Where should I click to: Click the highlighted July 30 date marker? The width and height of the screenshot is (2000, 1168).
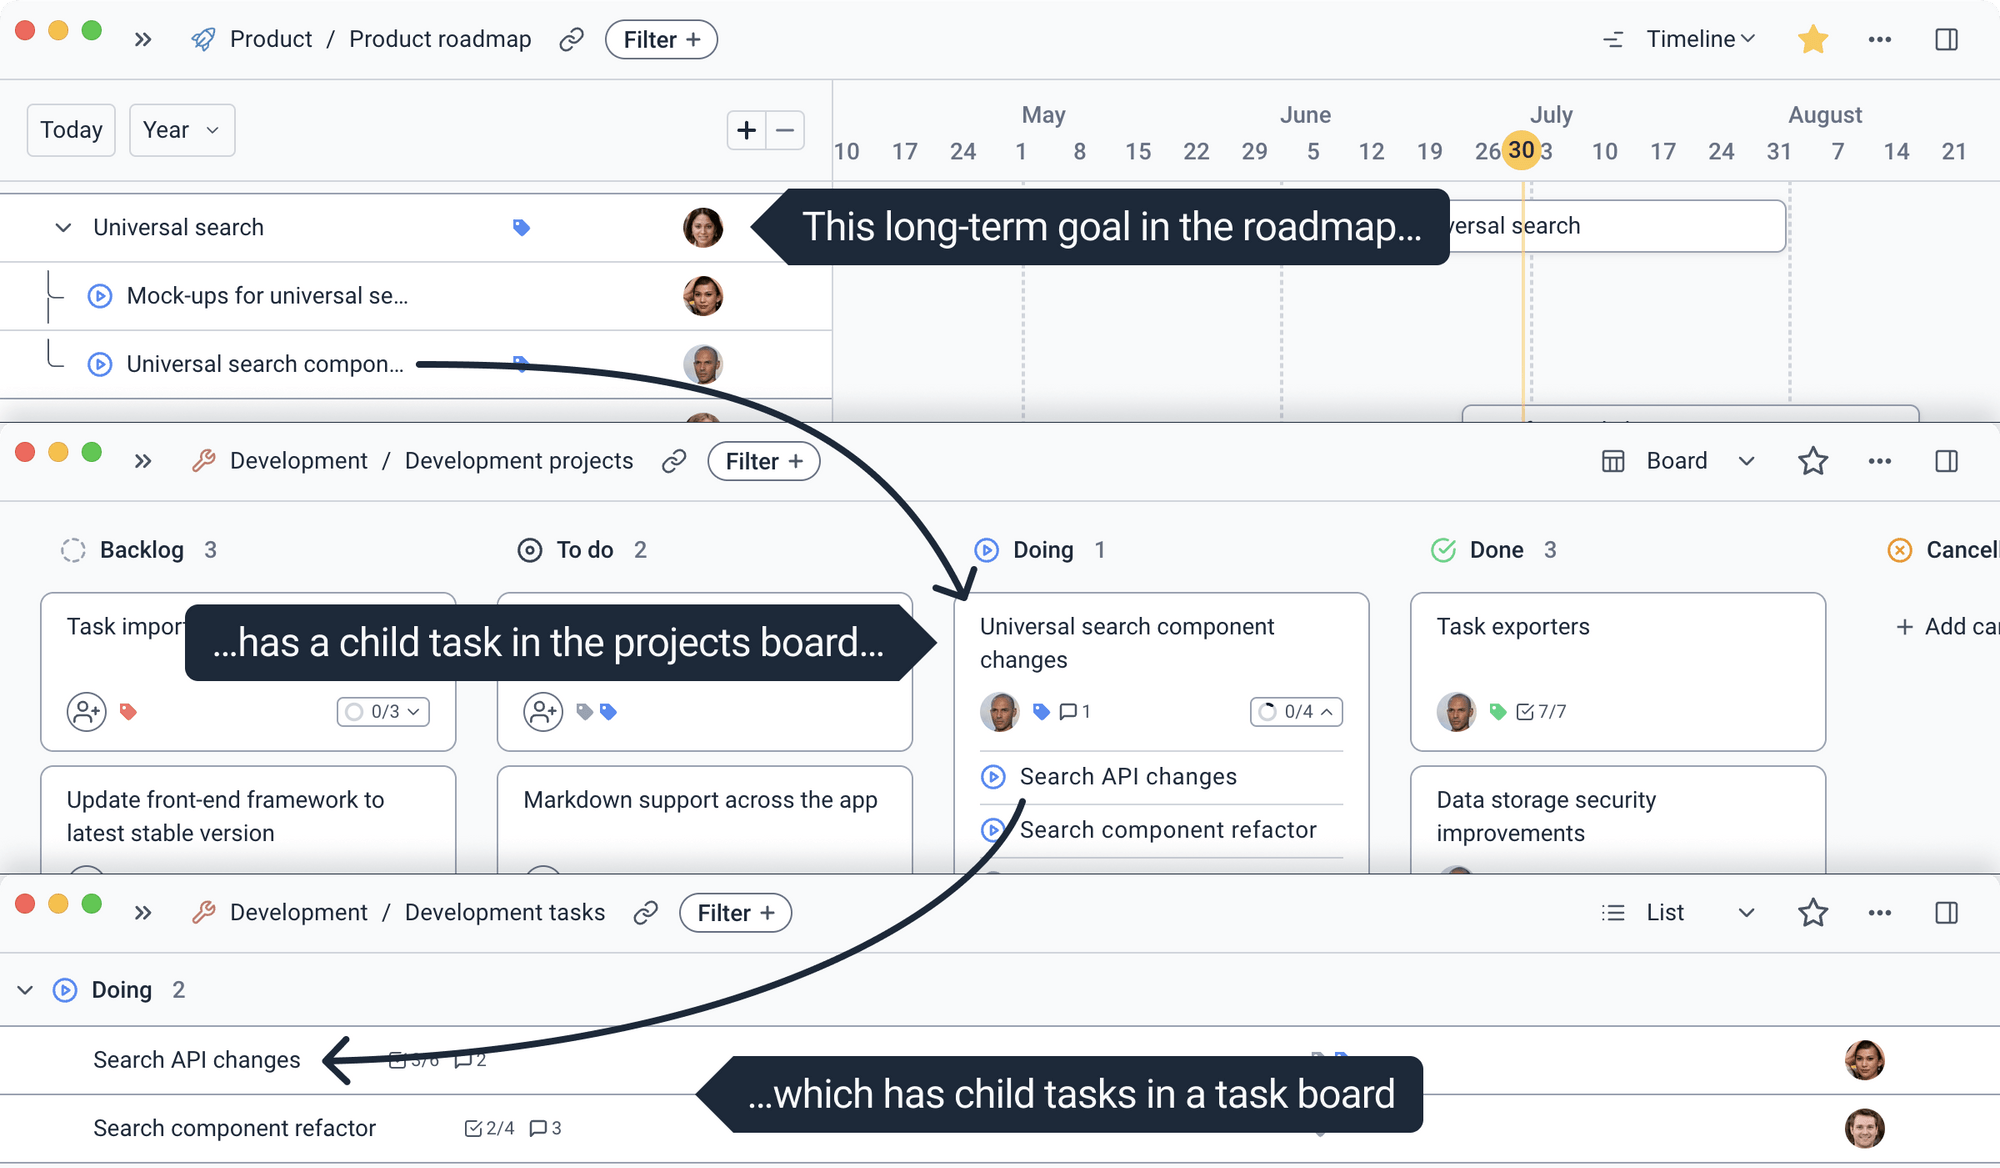click(x=1521, y=150)
